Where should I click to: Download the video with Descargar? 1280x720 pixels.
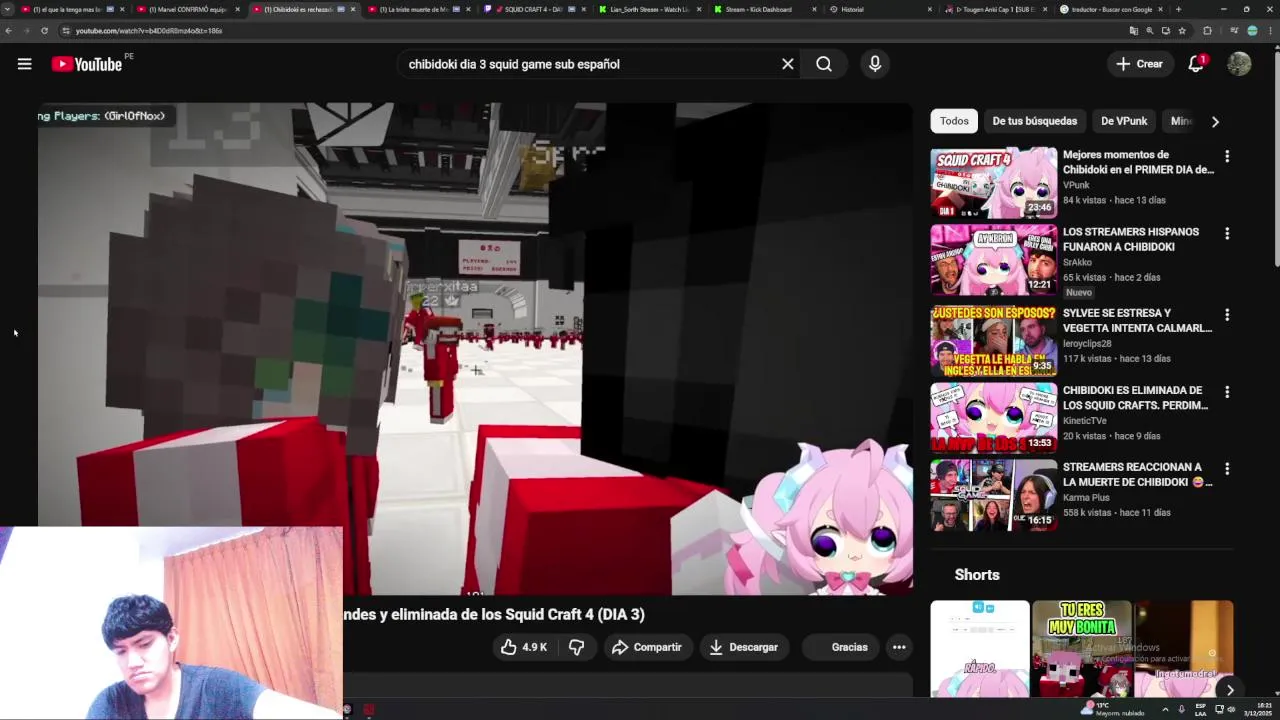[x=743, y=647]
